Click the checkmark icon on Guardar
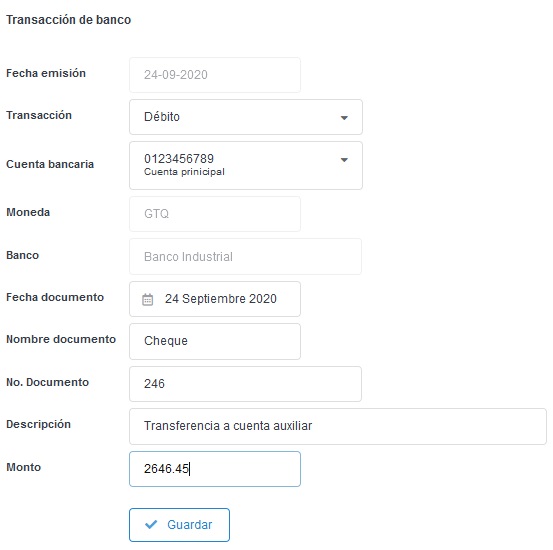 151,524
